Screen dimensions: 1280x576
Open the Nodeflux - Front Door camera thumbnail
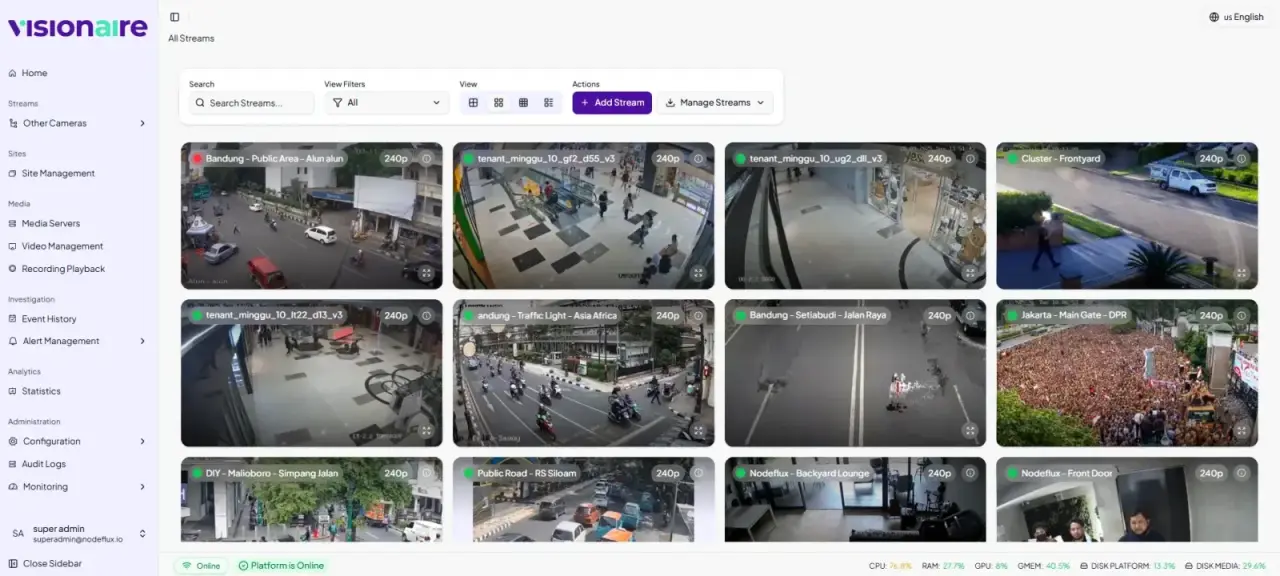1127,500
